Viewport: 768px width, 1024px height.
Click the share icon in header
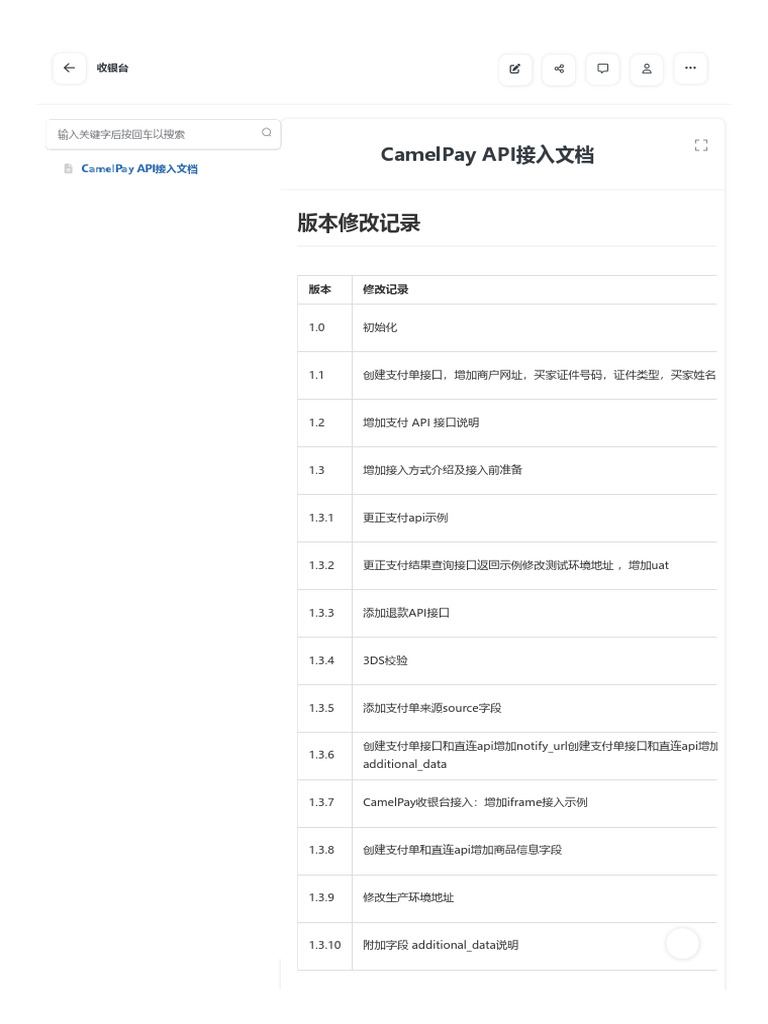coord(559,69)
